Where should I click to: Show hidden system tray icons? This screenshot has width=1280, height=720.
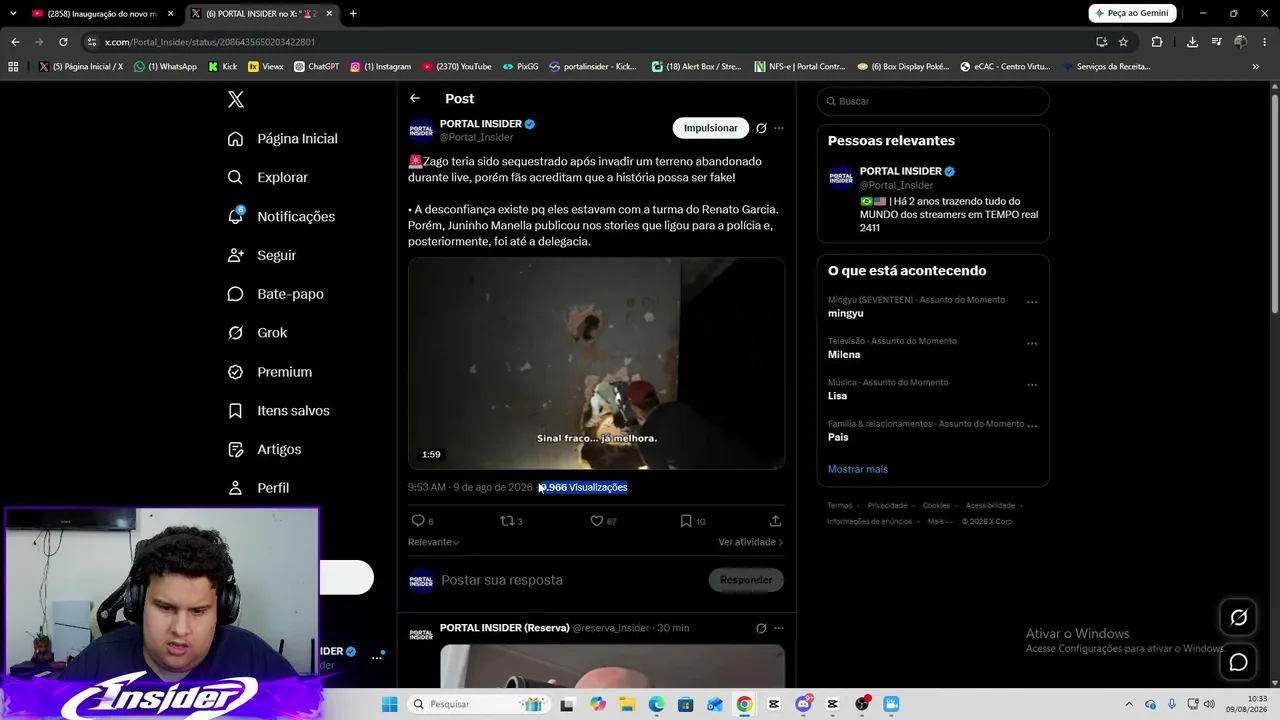[x=1129, y=704]
